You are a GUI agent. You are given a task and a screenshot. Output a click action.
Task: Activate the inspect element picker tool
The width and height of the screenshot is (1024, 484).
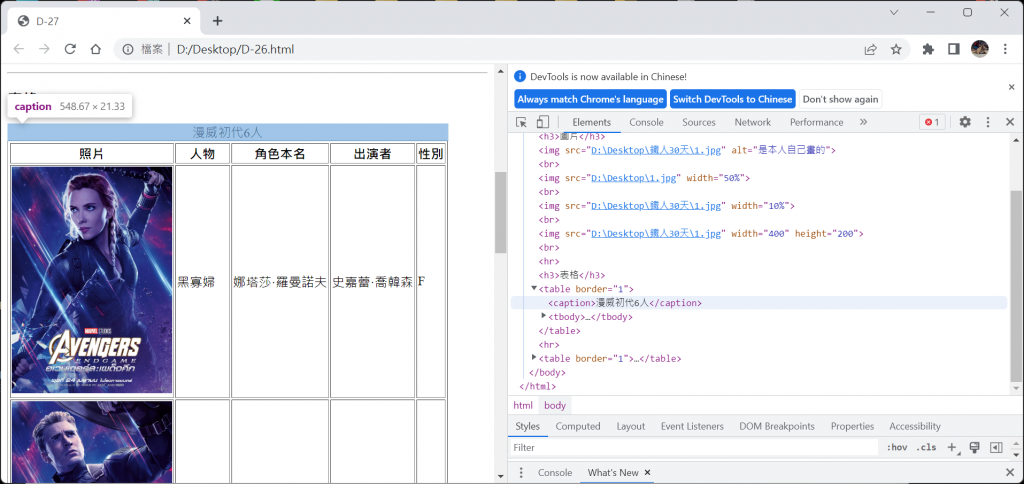[x=521, y=122]
